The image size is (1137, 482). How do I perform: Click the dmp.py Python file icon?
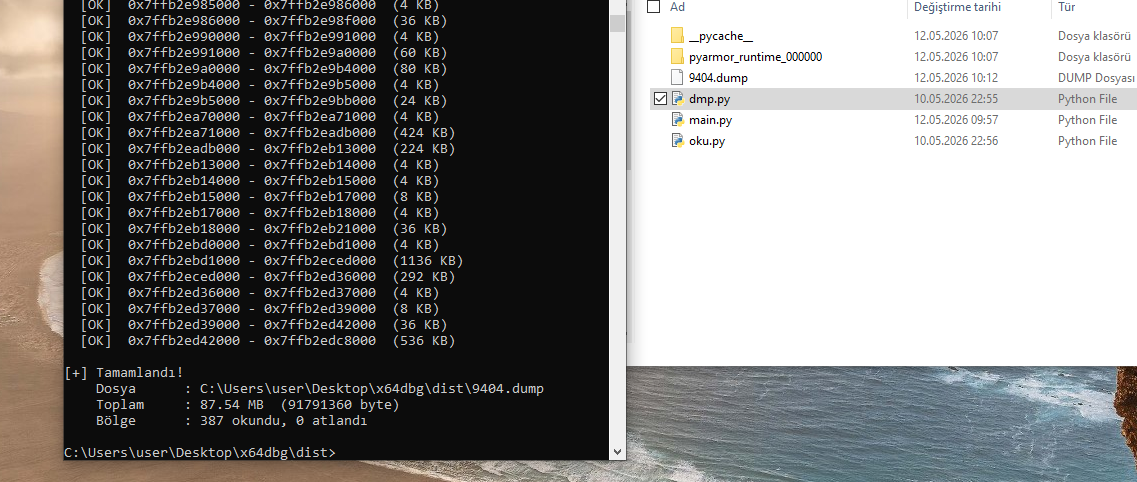click(677, 99)
